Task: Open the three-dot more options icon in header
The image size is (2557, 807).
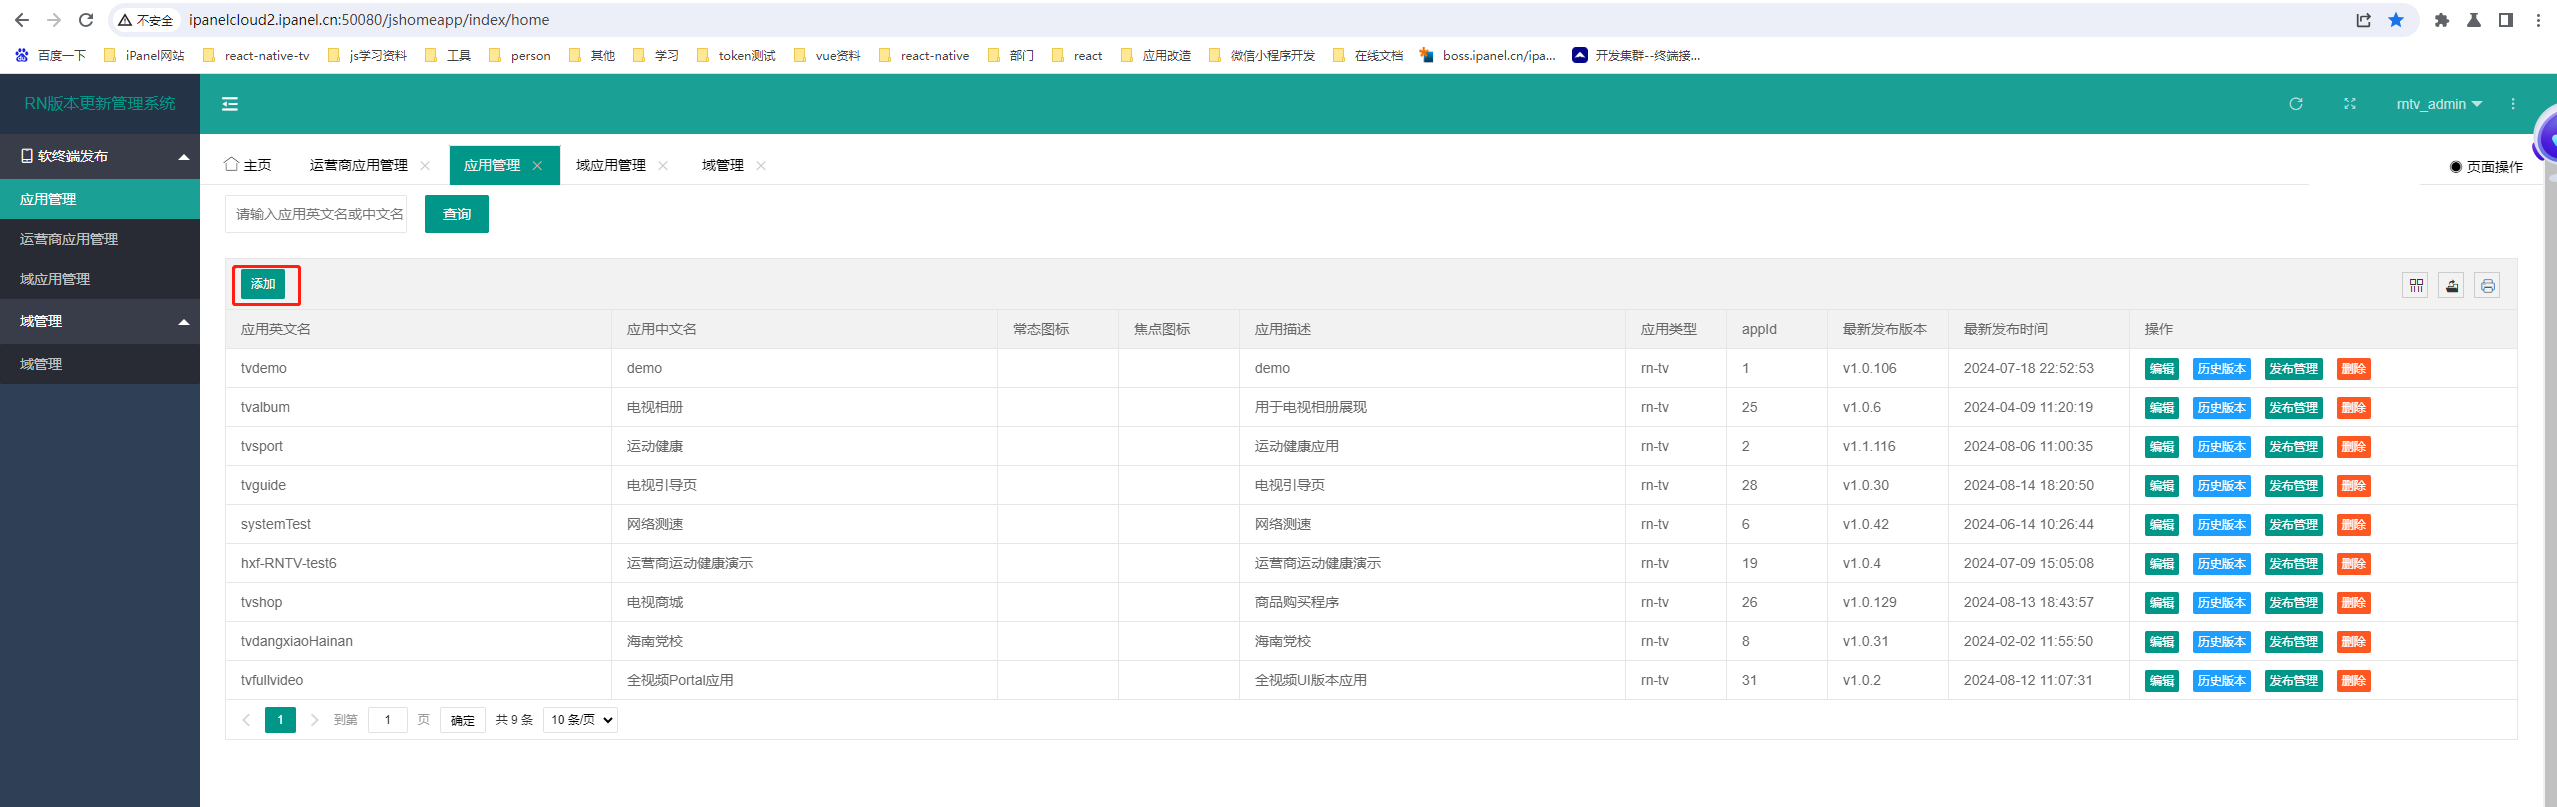Action: tap(2513, 104)
